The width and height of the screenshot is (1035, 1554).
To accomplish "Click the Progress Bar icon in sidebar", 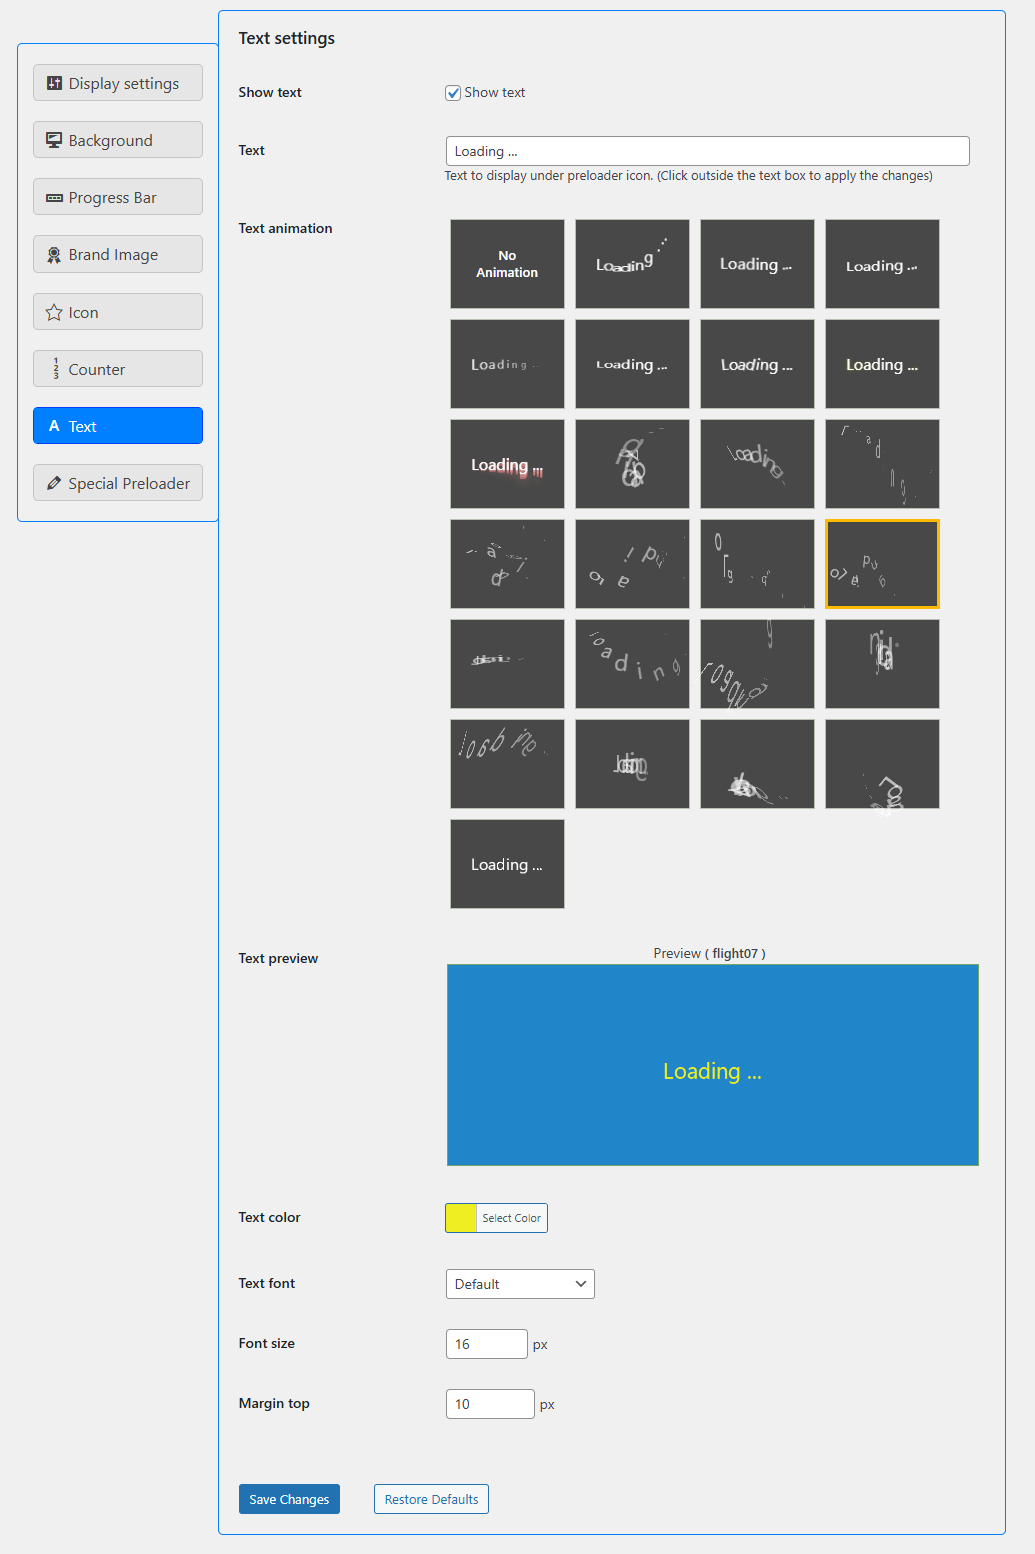I will (54, 197).
